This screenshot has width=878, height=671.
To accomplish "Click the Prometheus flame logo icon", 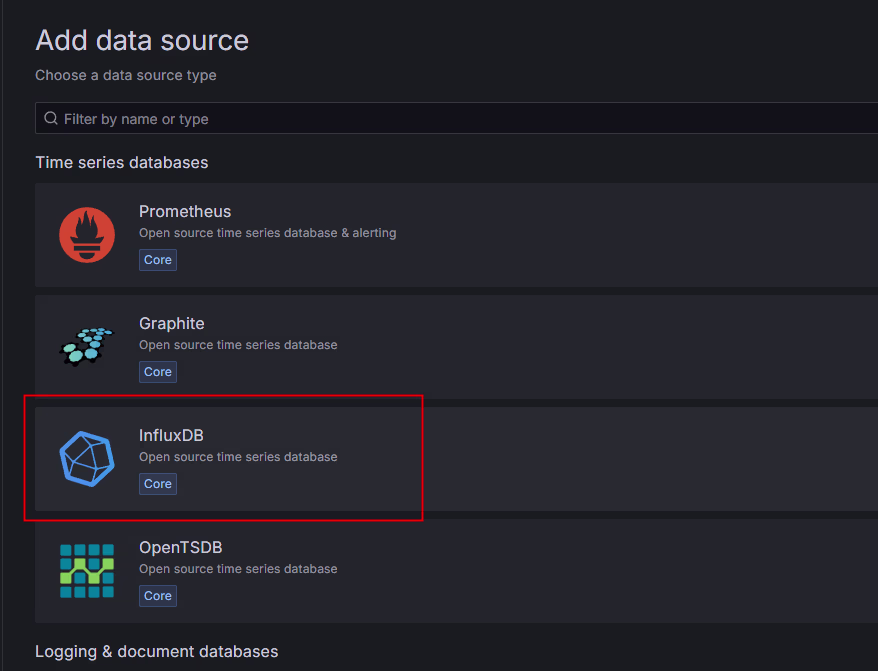I will tap(87, 235).
